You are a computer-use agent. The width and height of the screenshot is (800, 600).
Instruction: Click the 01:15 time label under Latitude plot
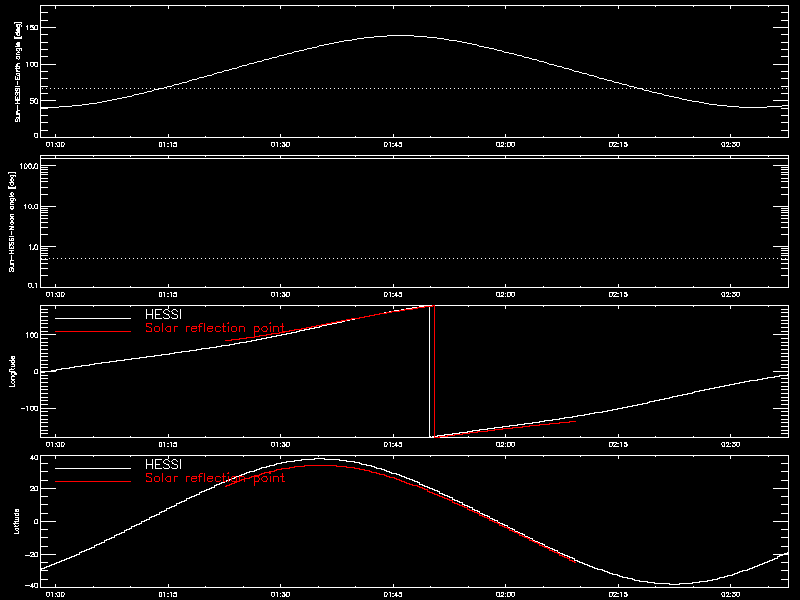pyautogui.click(x=167, y=594)
